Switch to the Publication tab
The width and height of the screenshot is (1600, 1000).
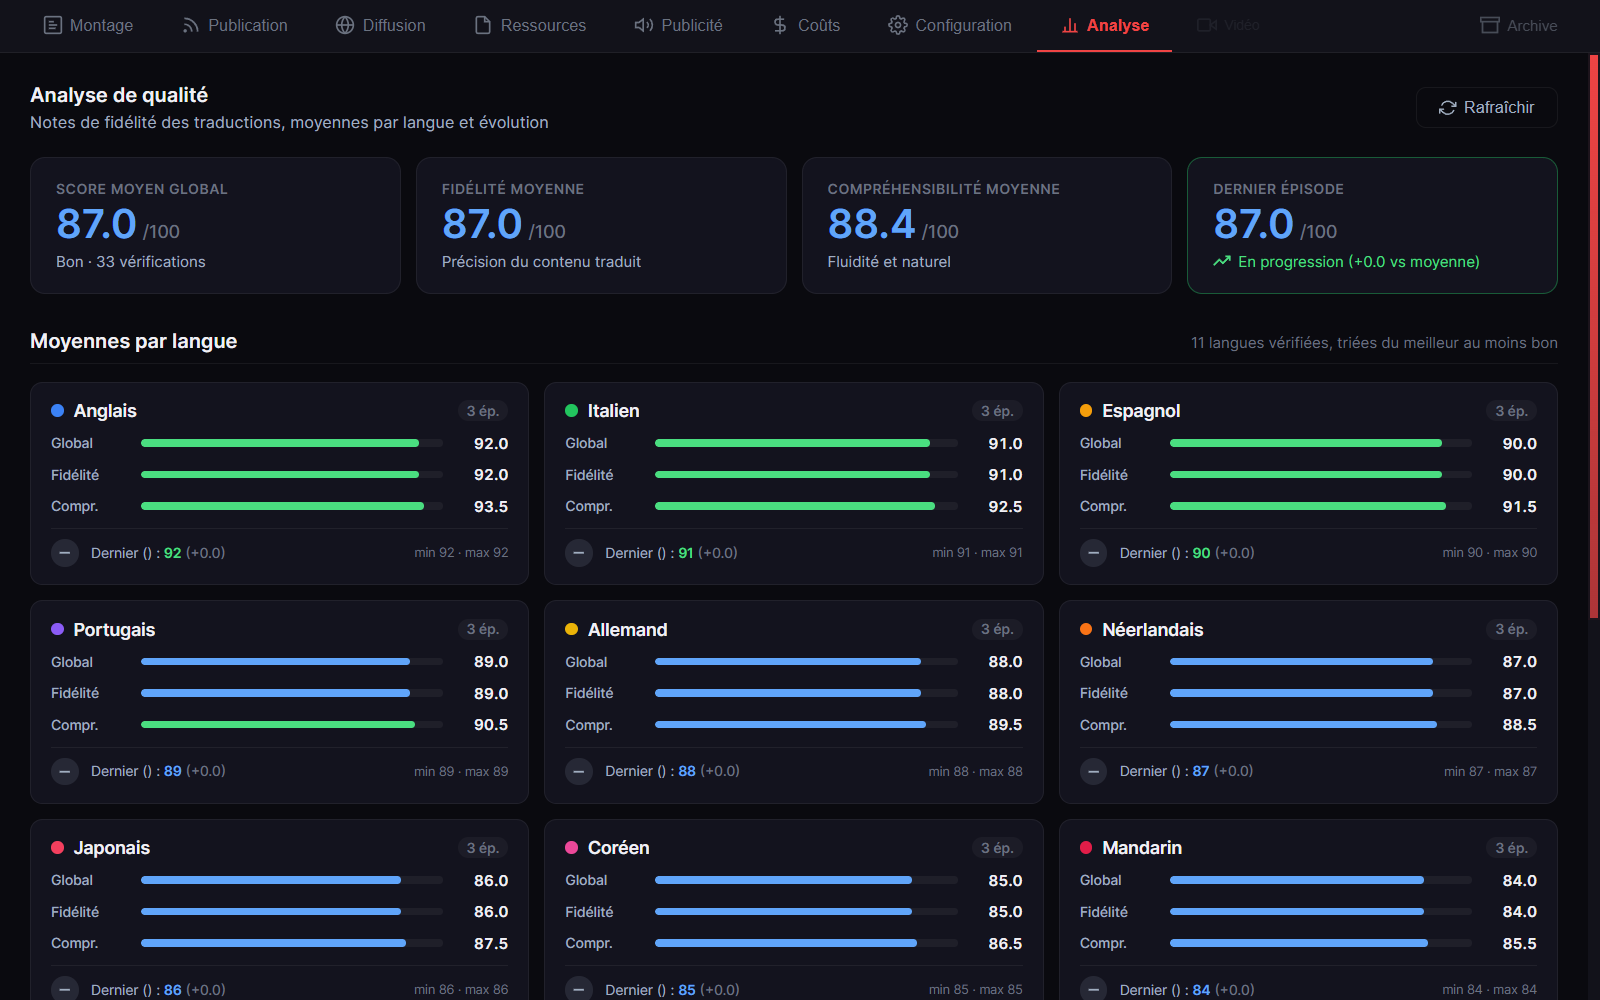(x=235, y=25)
